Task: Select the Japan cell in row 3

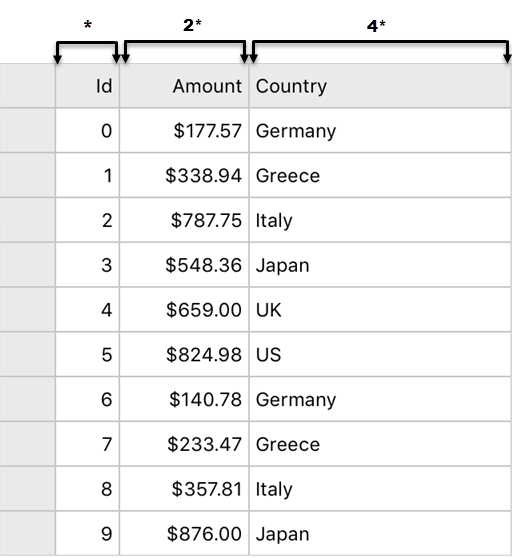Action: click(x=380, y=265)
